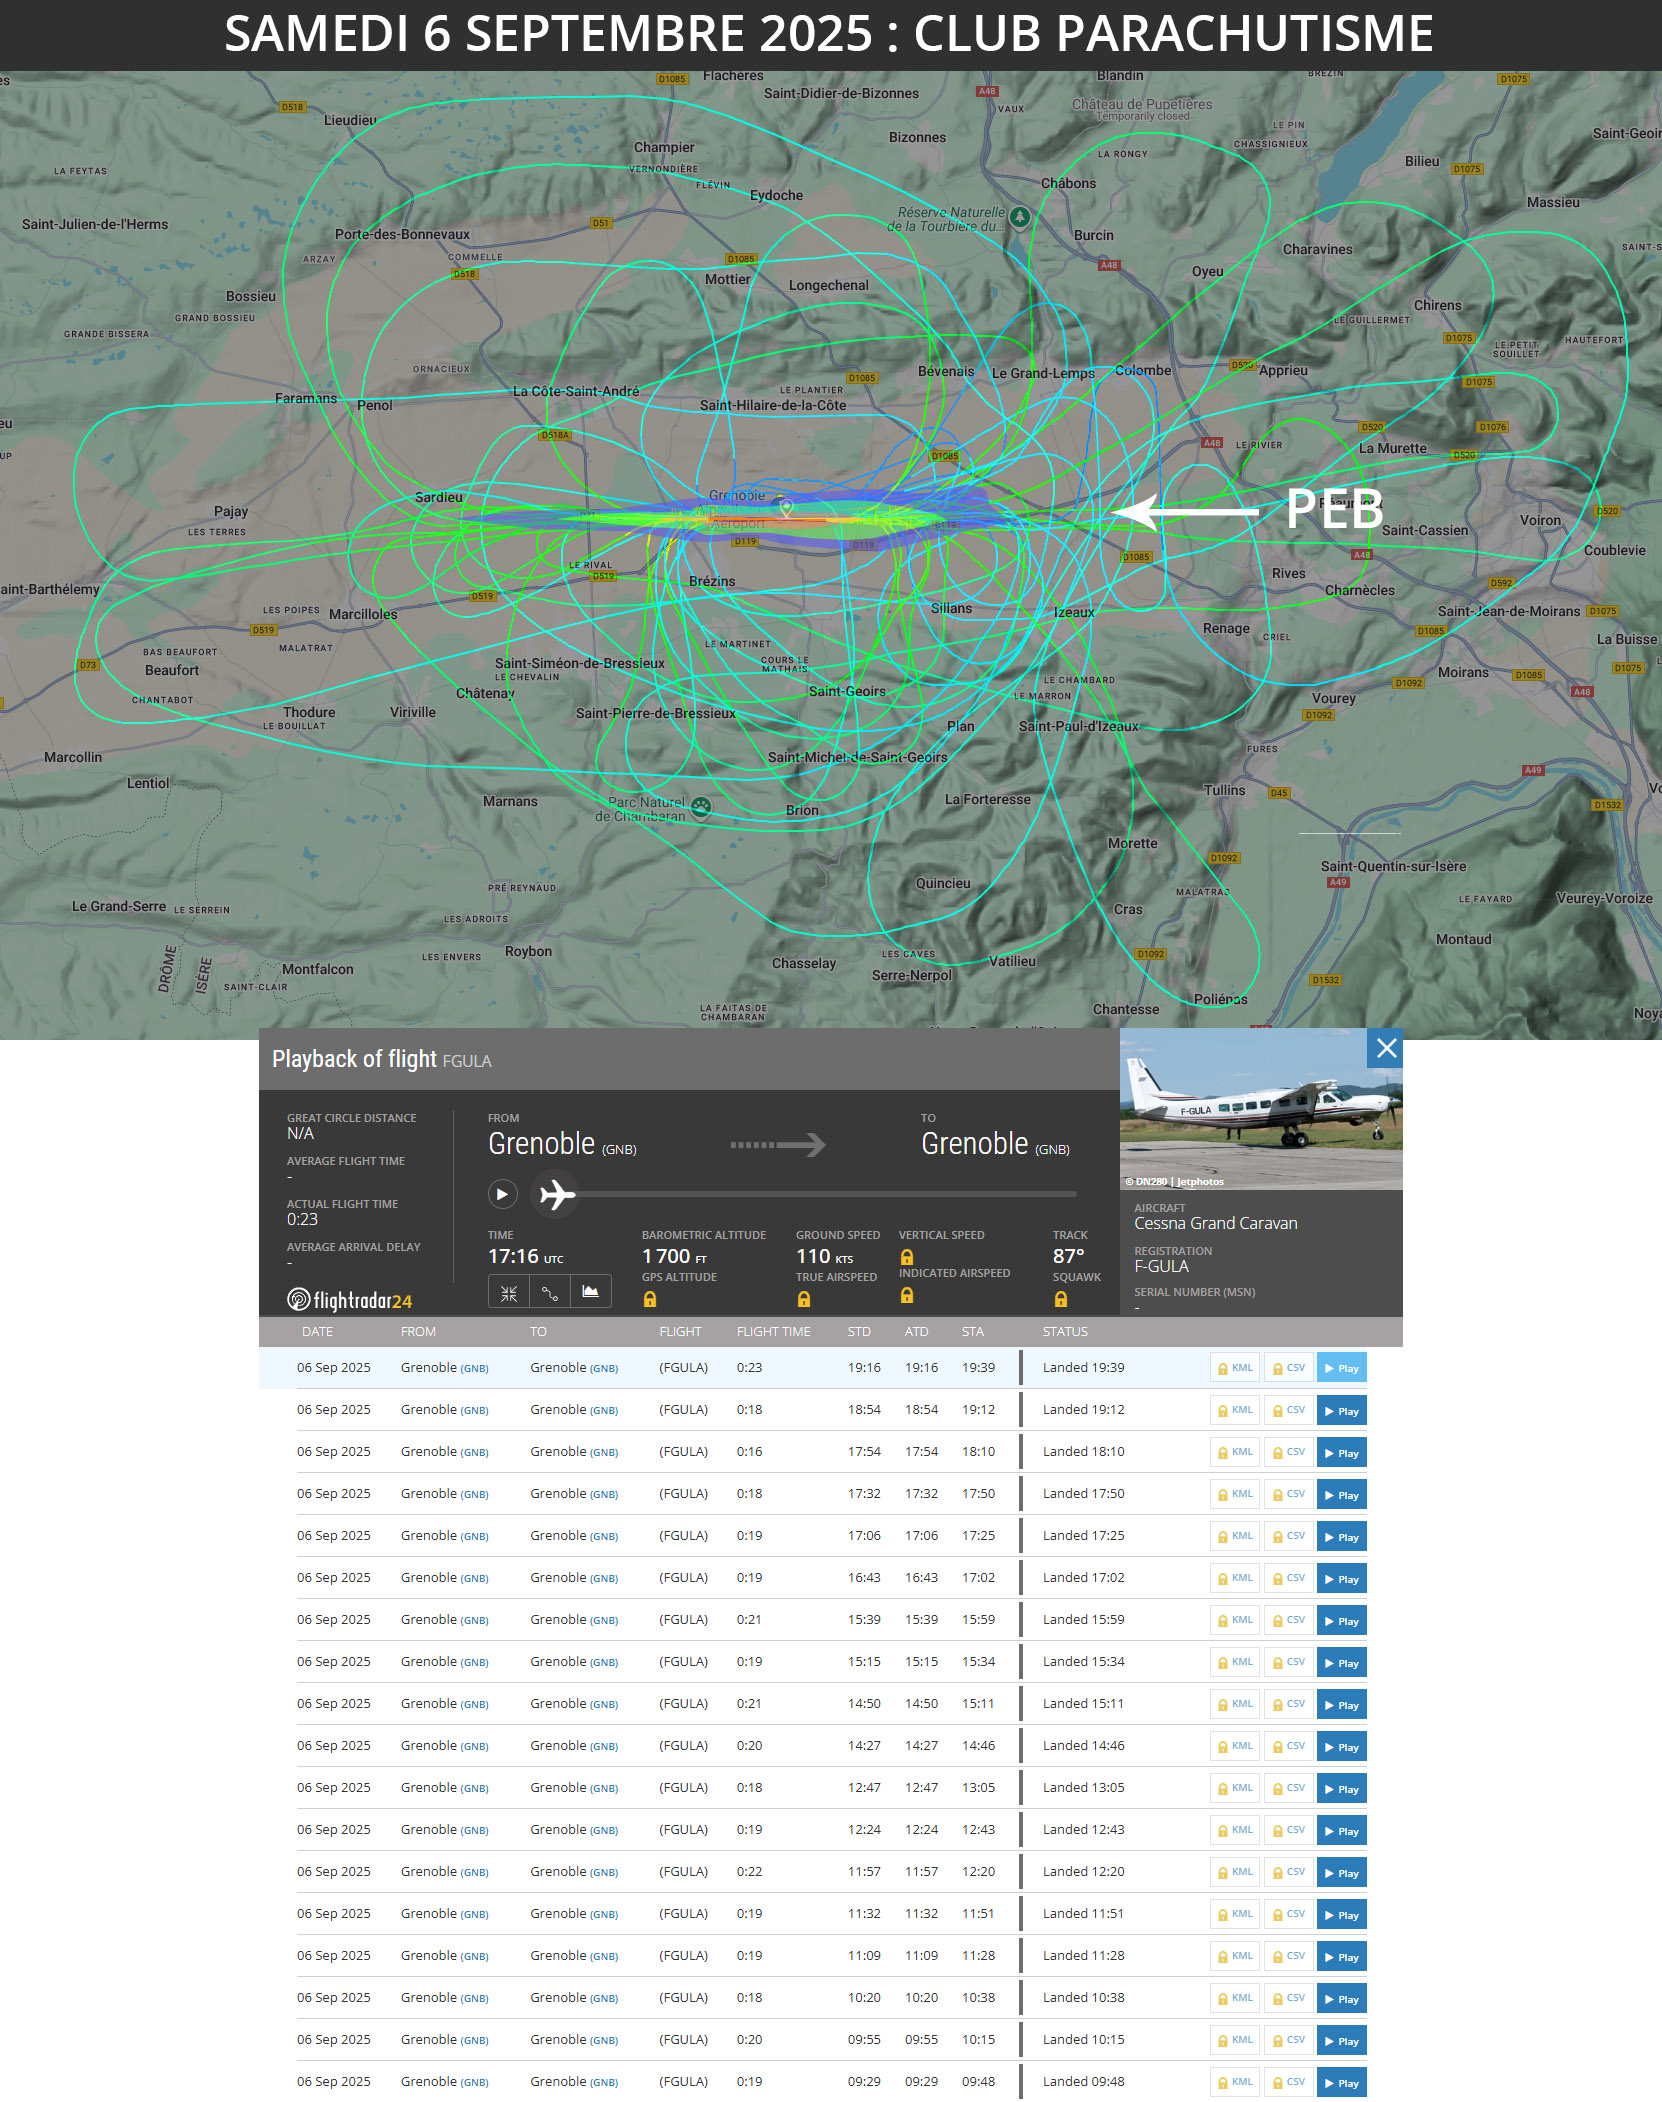This screenshot has height=2102, width=1662.
Task: Click the locked squawk padlock icon
Action: click(x=1061, y=1299)
